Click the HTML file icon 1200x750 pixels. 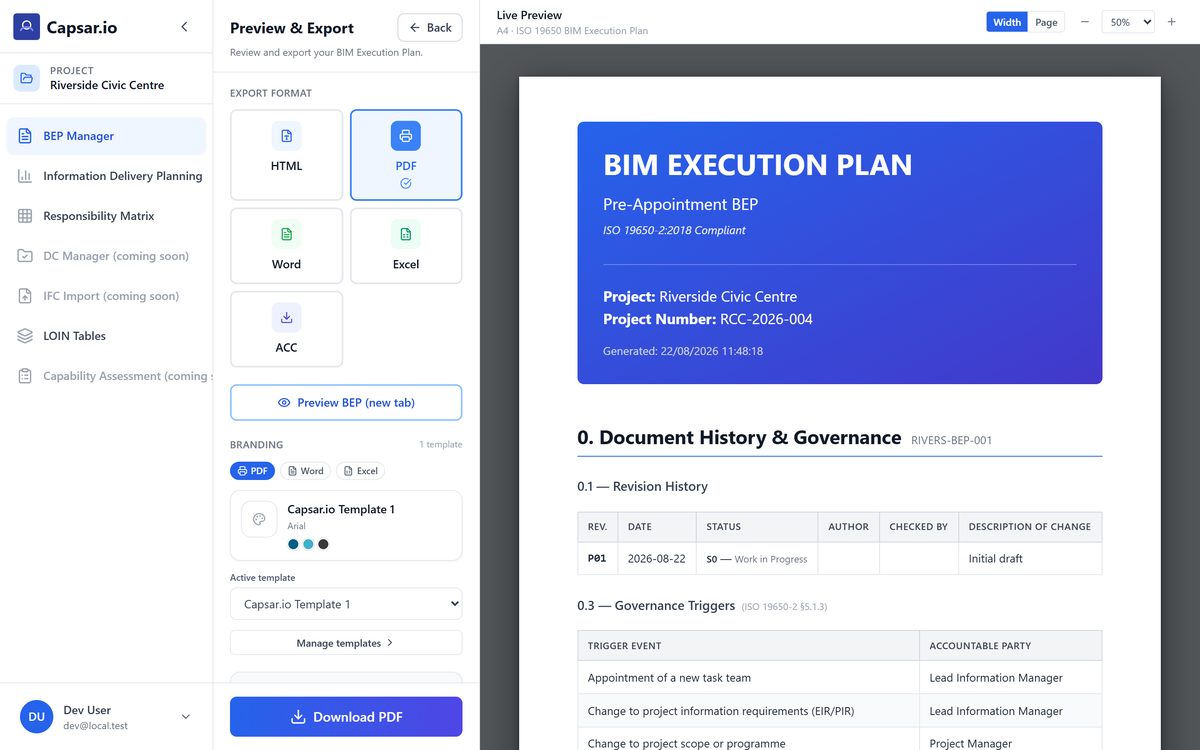pyautogui.click(x=286, y=136)
